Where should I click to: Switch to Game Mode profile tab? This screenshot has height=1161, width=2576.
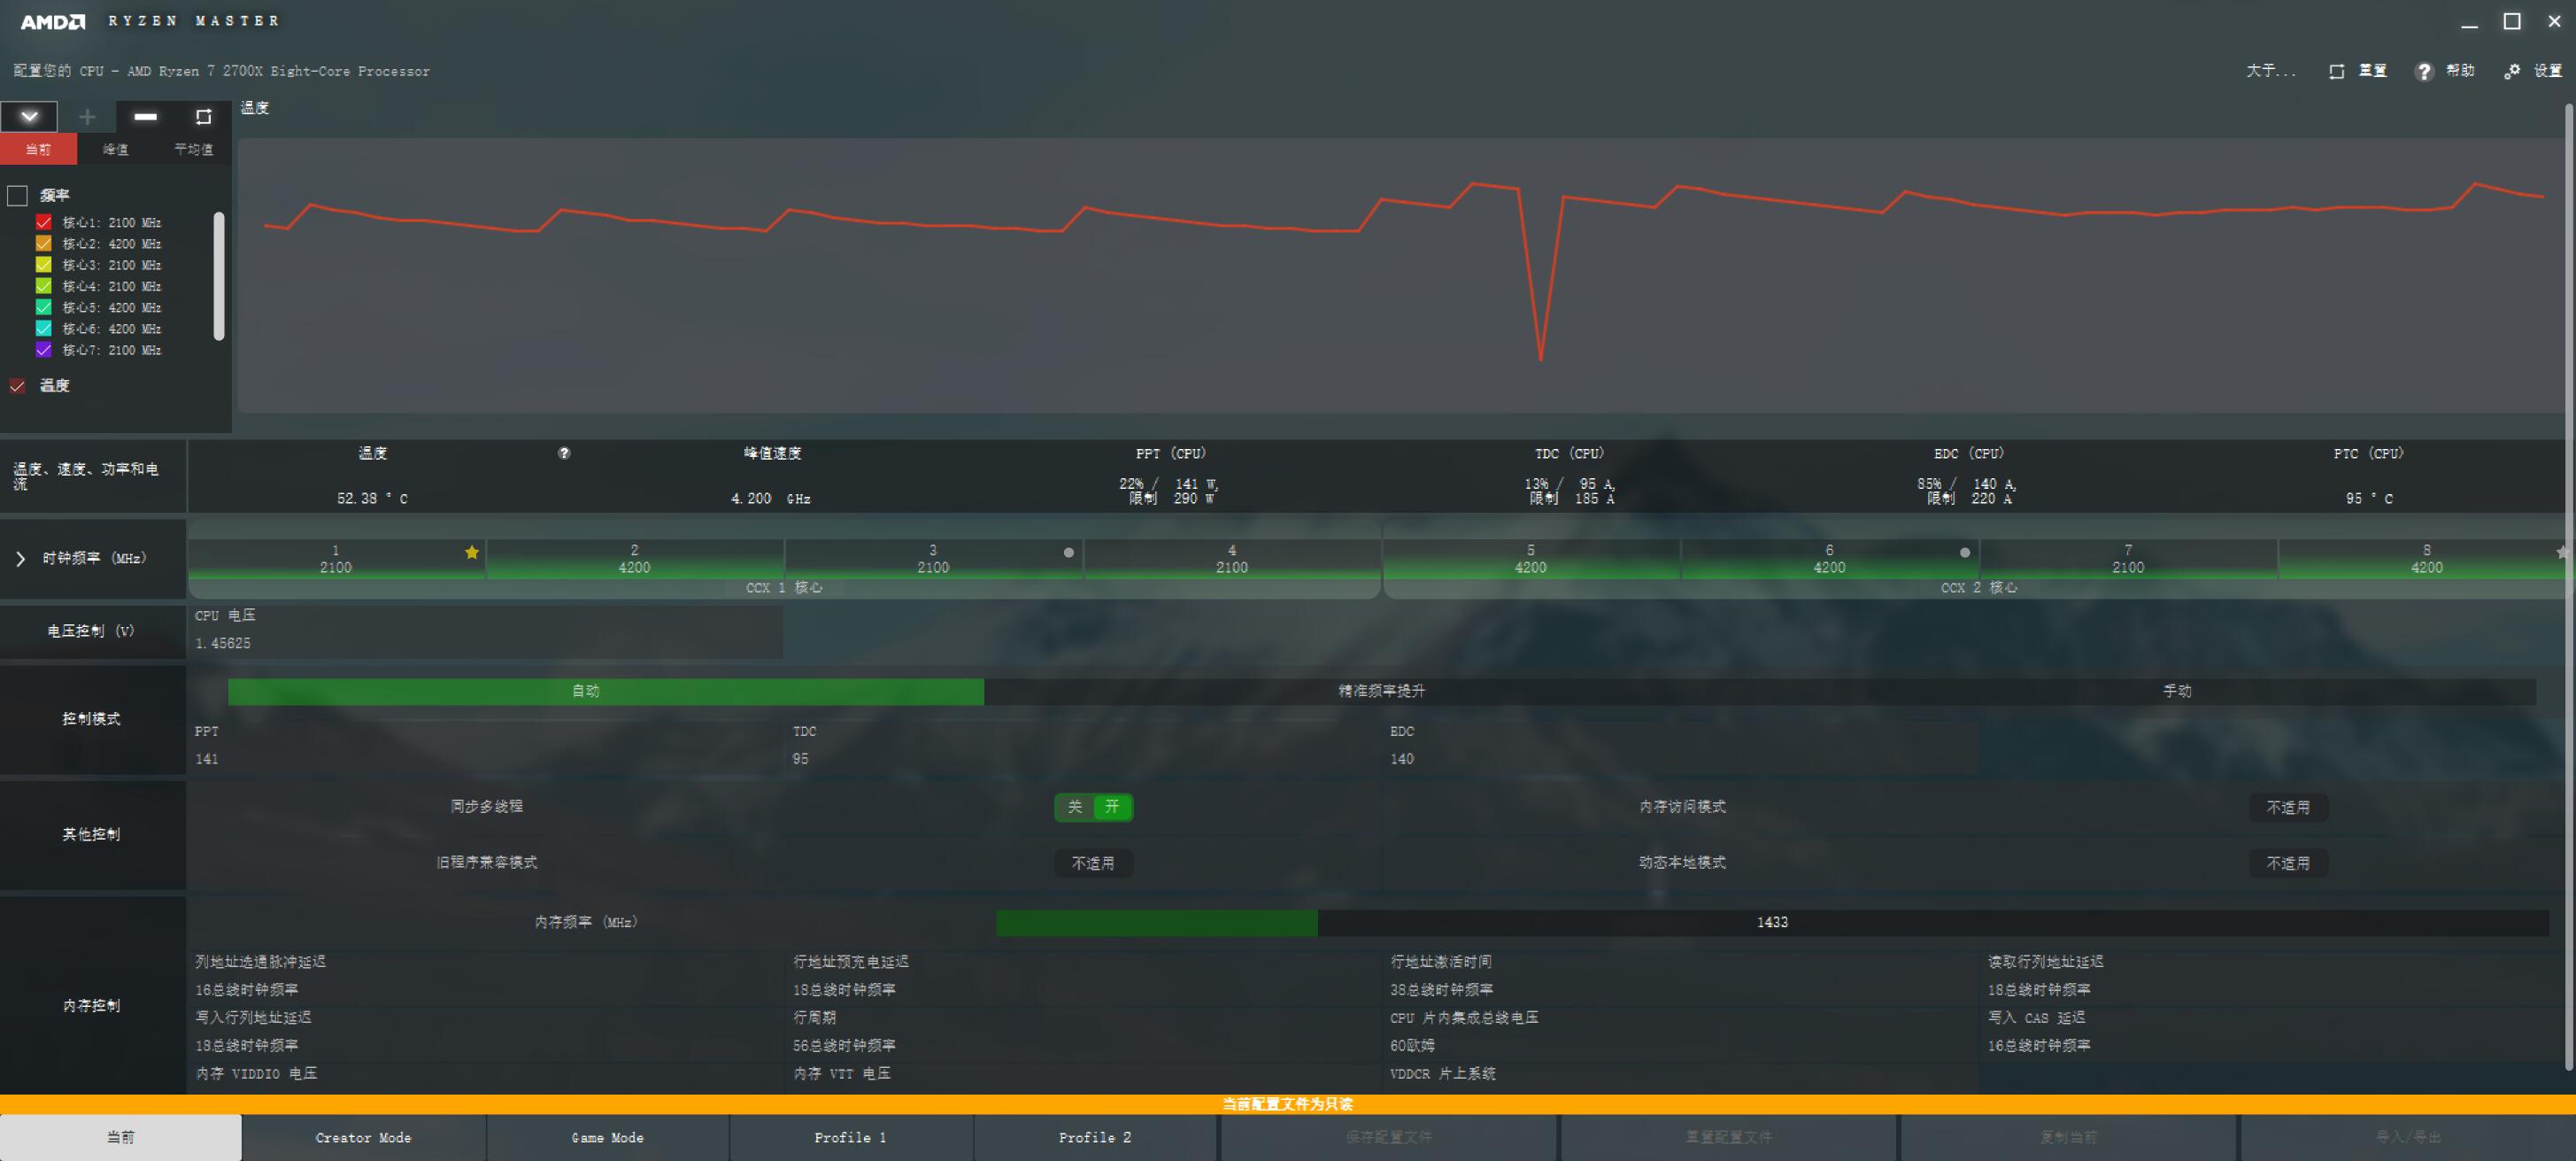pos(607,1137)
